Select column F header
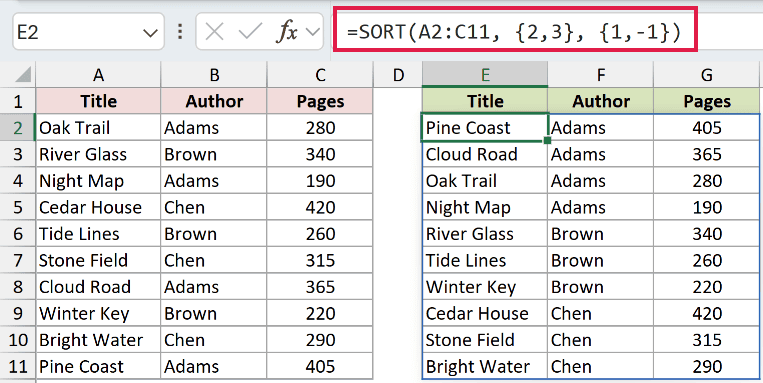The width and height of the screenshot is (763, 383). tap(600, 74)
